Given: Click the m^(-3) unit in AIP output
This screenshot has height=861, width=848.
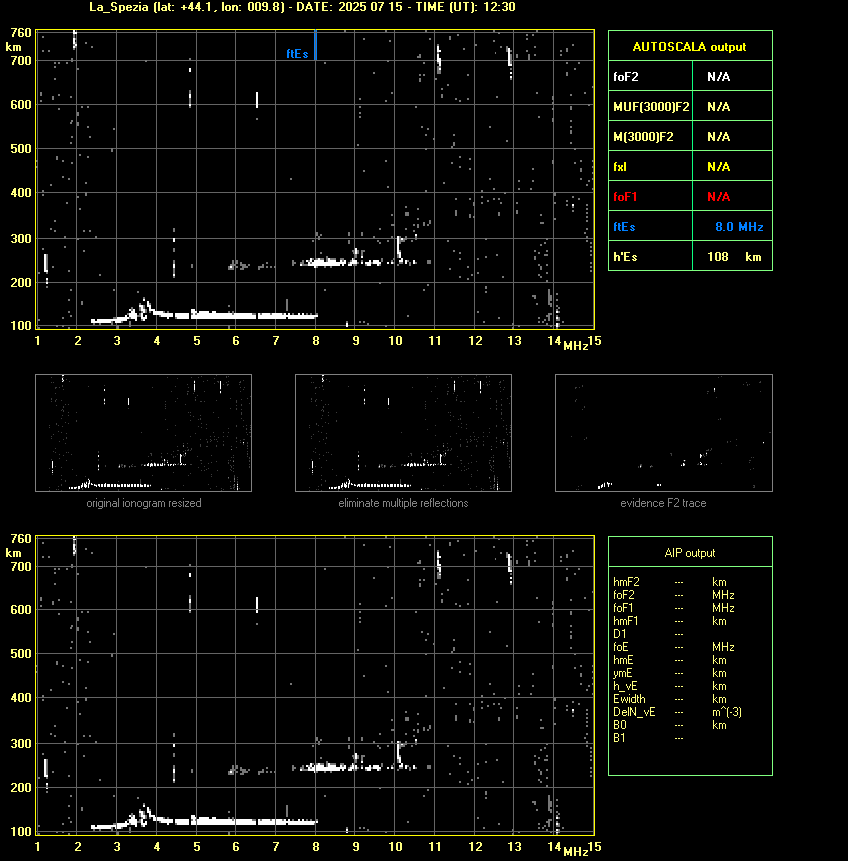Looking at the screenshot, I should (x=727, y=712).
